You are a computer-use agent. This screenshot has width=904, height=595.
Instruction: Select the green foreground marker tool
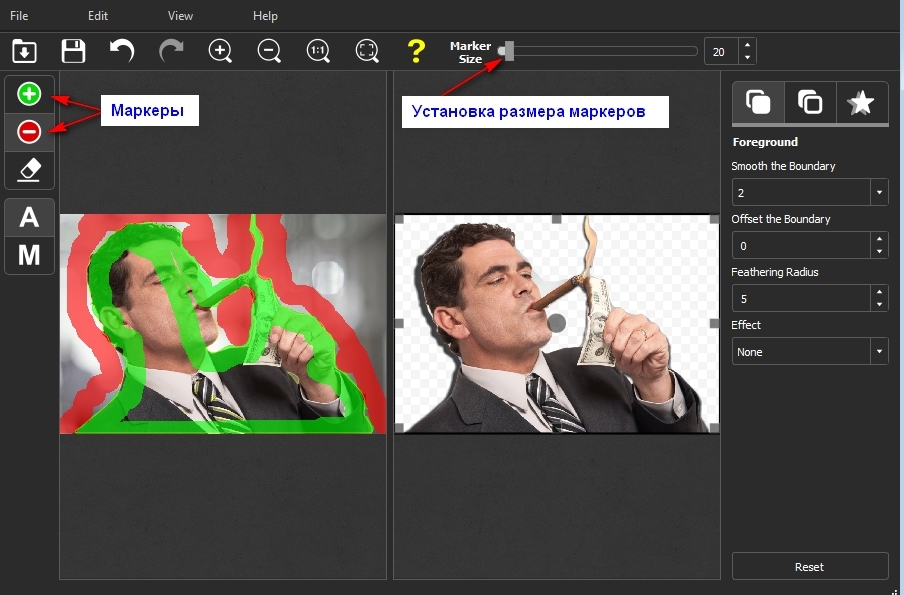(29, 95)
